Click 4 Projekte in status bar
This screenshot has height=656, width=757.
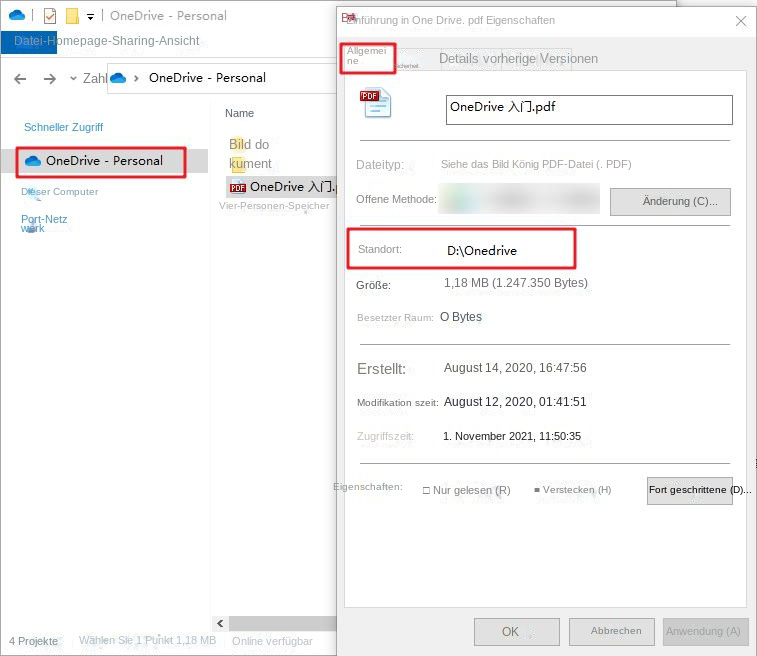pyautogui.click(x=33, y=641)
